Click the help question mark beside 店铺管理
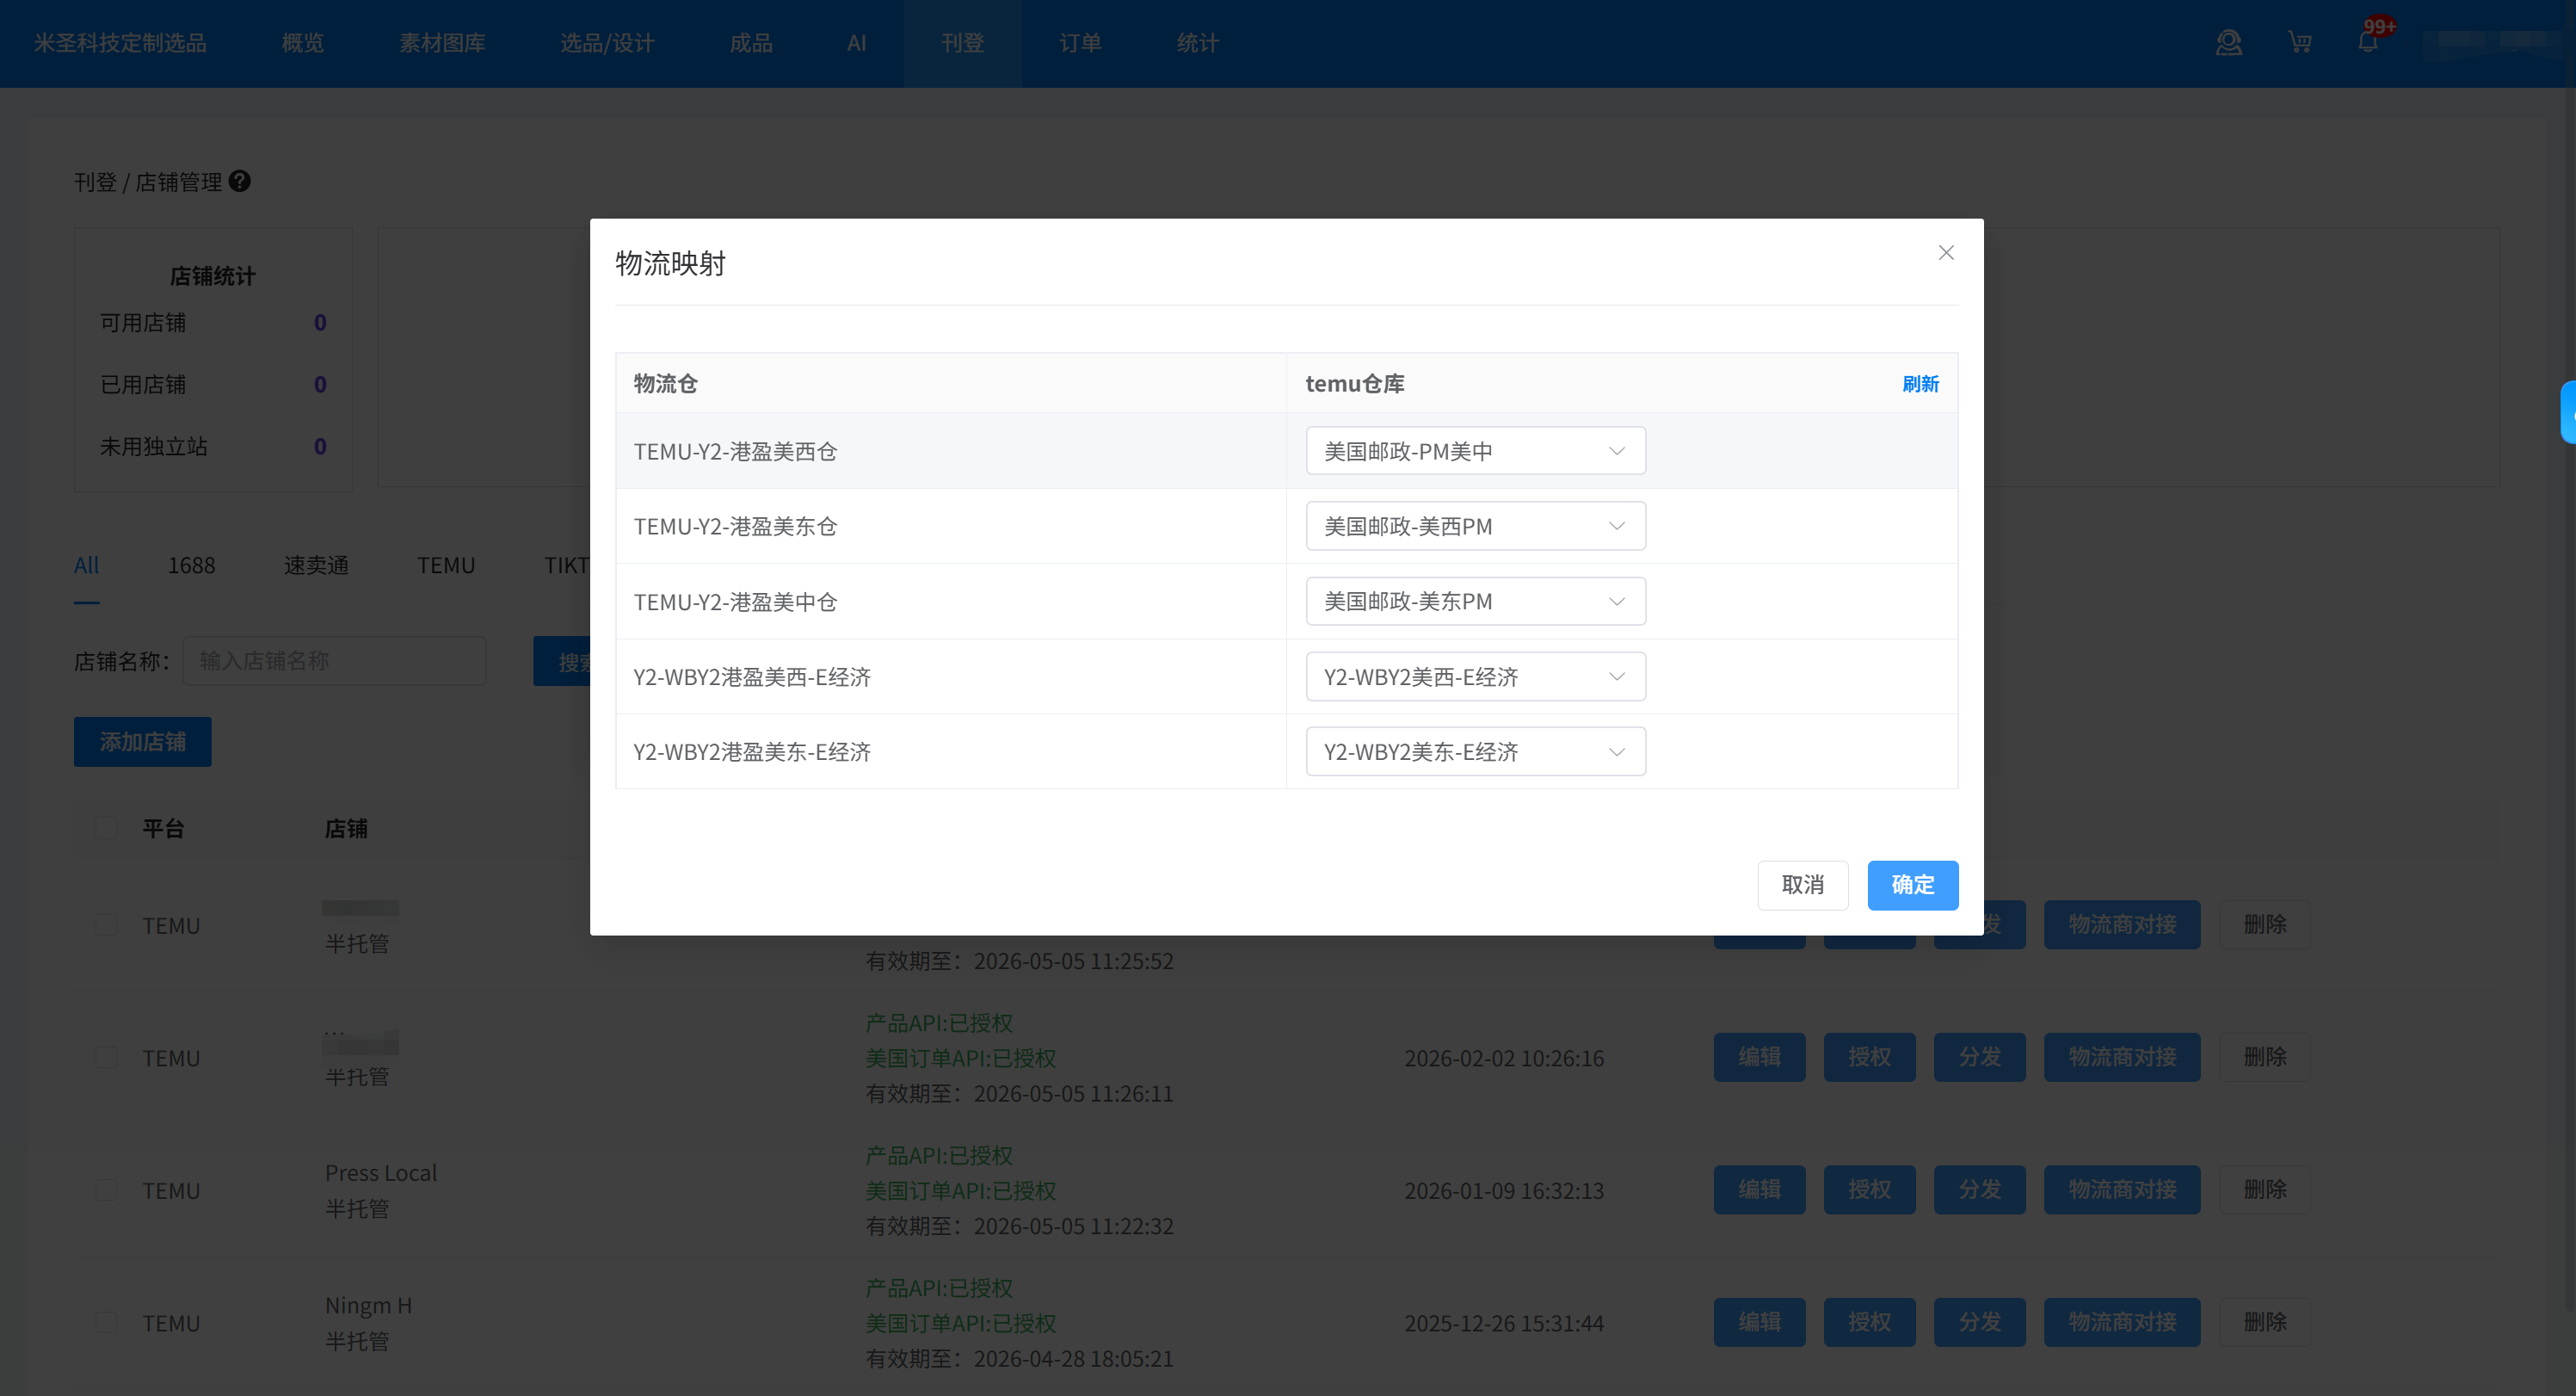The width and height of the screenshot is (2576, 1396). [240, 181]
